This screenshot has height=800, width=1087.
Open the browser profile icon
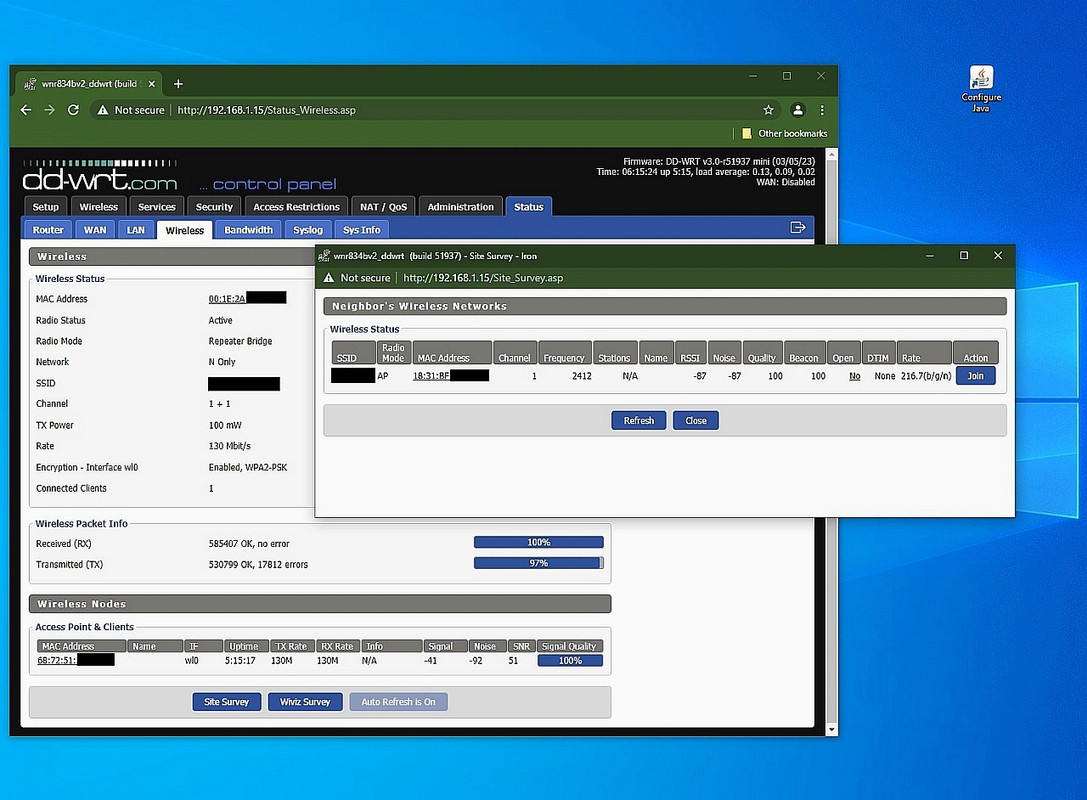(x=798, y=110)
